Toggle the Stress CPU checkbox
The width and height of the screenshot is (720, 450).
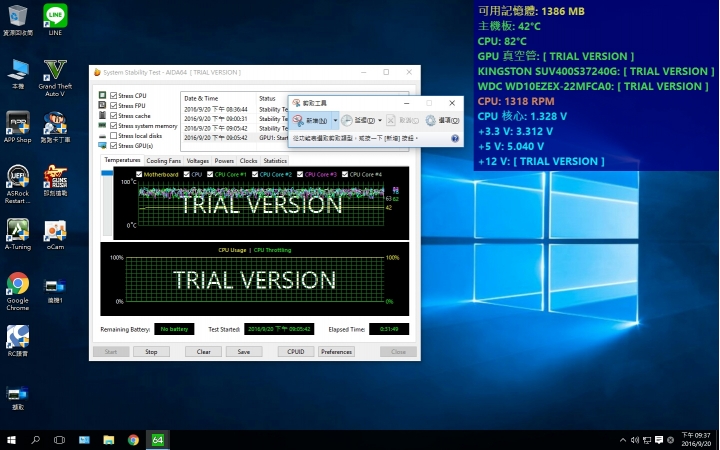[x=113, y=96]
